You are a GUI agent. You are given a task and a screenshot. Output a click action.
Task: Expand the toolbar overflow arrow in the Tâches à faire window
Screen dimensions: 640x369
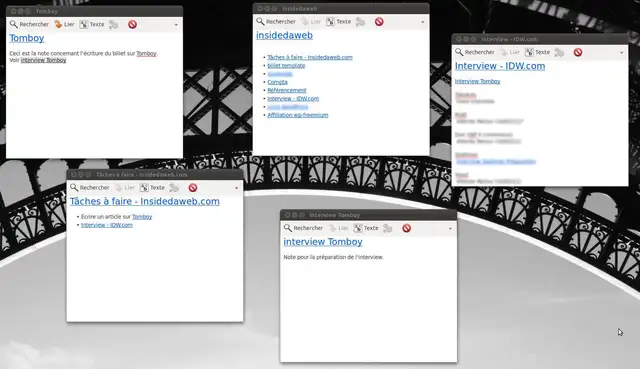[x=237, y=188]
